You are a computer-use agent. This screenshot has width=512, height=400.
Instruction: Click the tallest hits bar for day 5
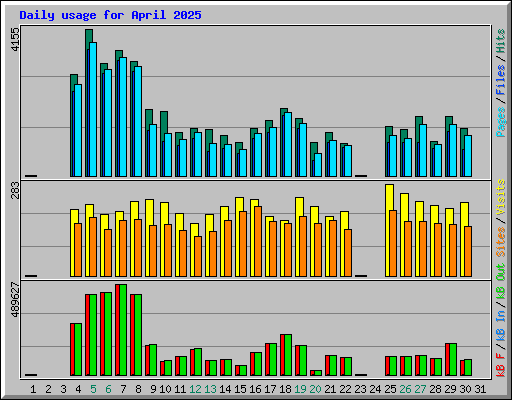pyautogui.click(x=89, y=36)
